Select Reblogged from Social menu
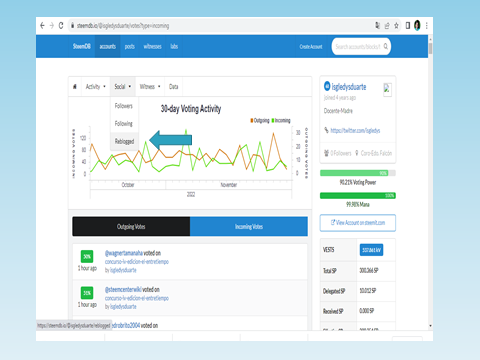The image size is (480, 360). [124, 141]
